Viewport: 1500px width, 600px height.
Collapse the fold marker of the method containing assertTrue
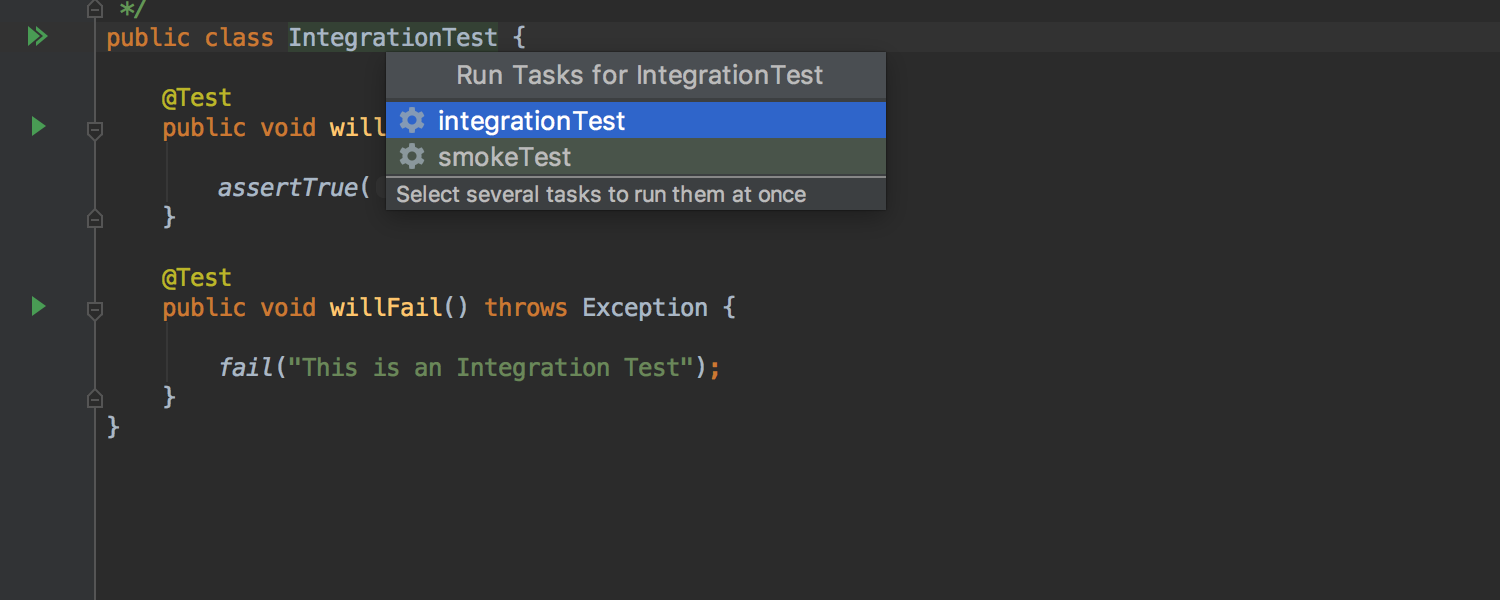pos(95,131)
